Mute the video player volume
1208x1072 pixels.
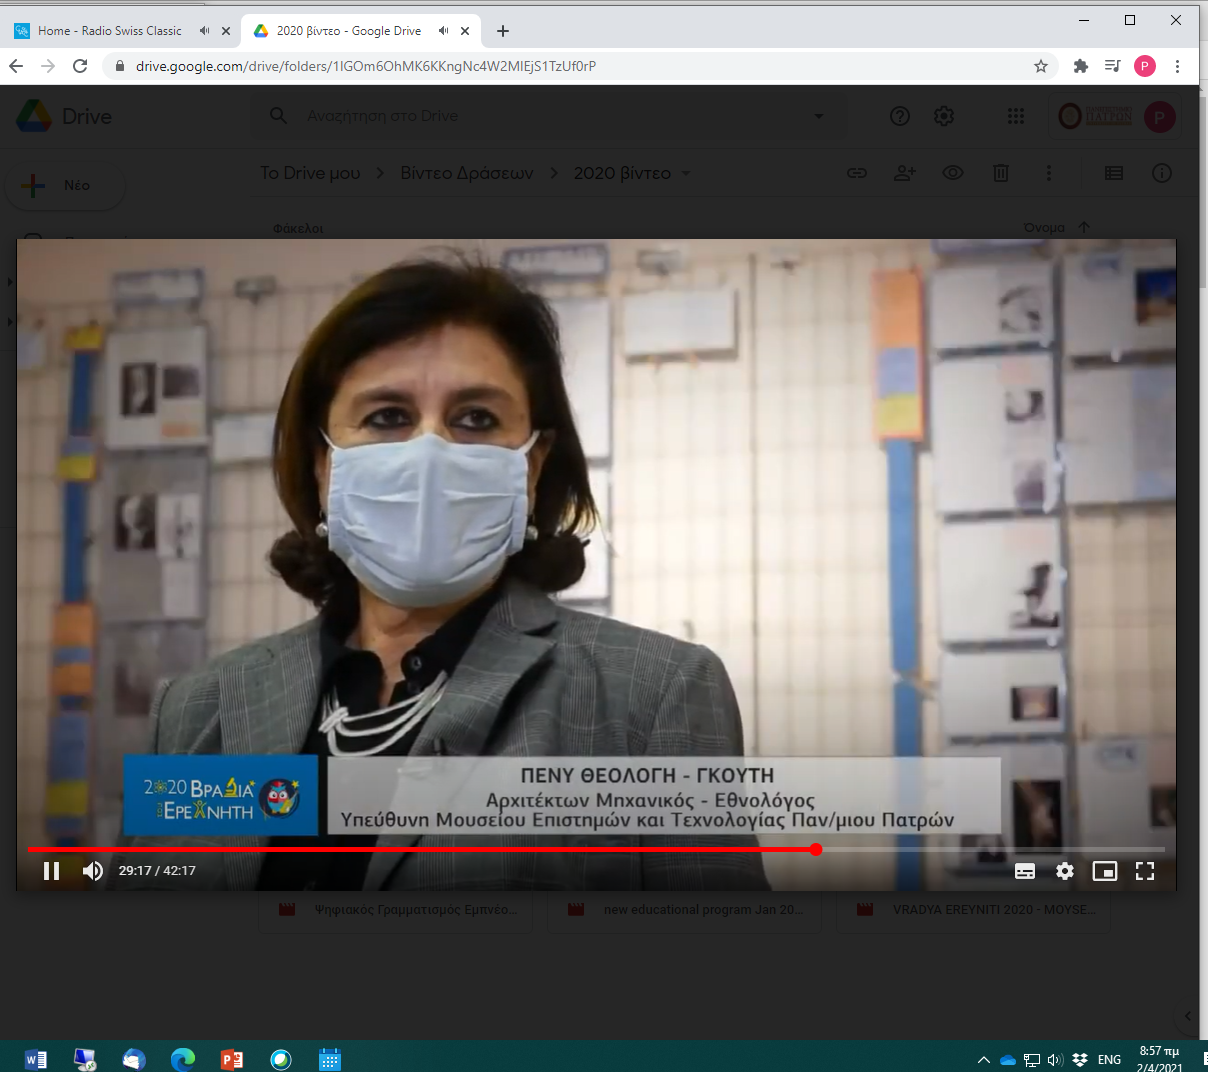(x=93, y=871)
